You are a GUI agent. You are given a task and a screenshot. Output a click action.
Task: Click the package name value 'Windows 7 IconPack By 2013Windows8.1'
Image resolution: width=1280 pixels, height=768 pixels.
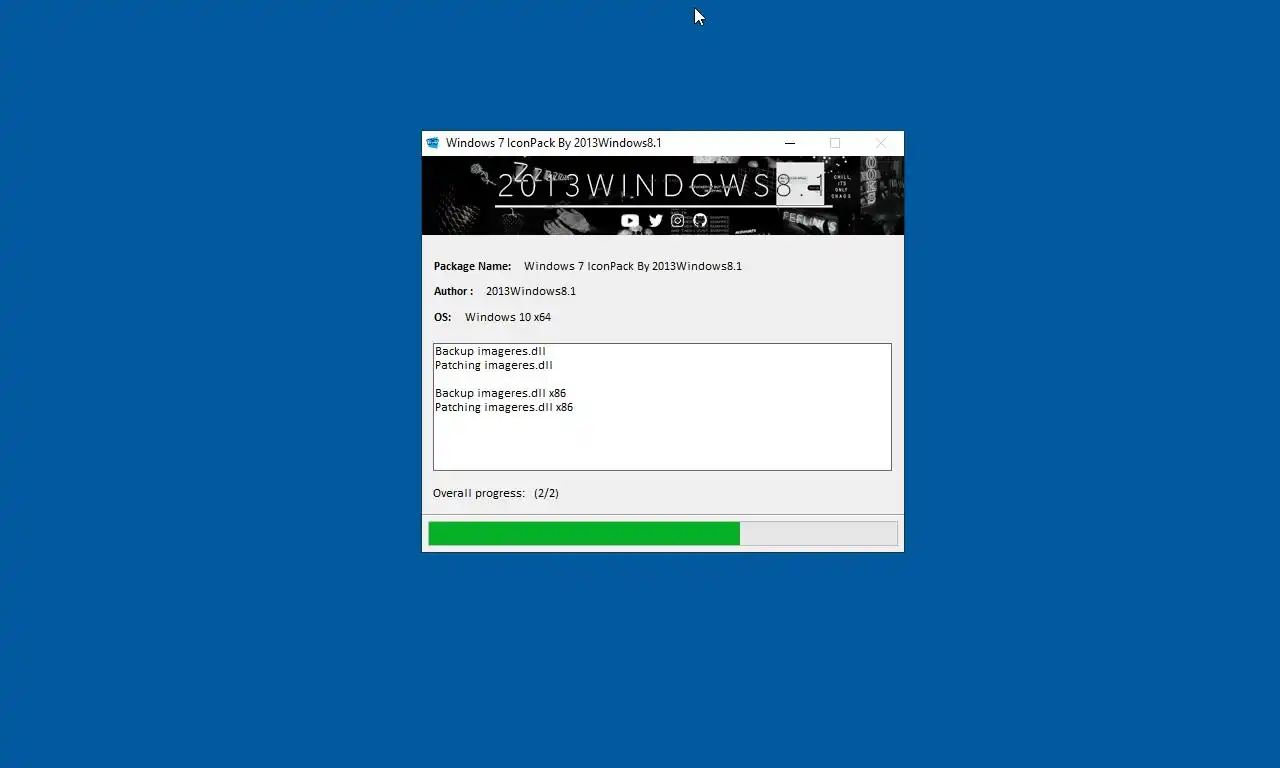pyautogui.click(x=633, y=266)
